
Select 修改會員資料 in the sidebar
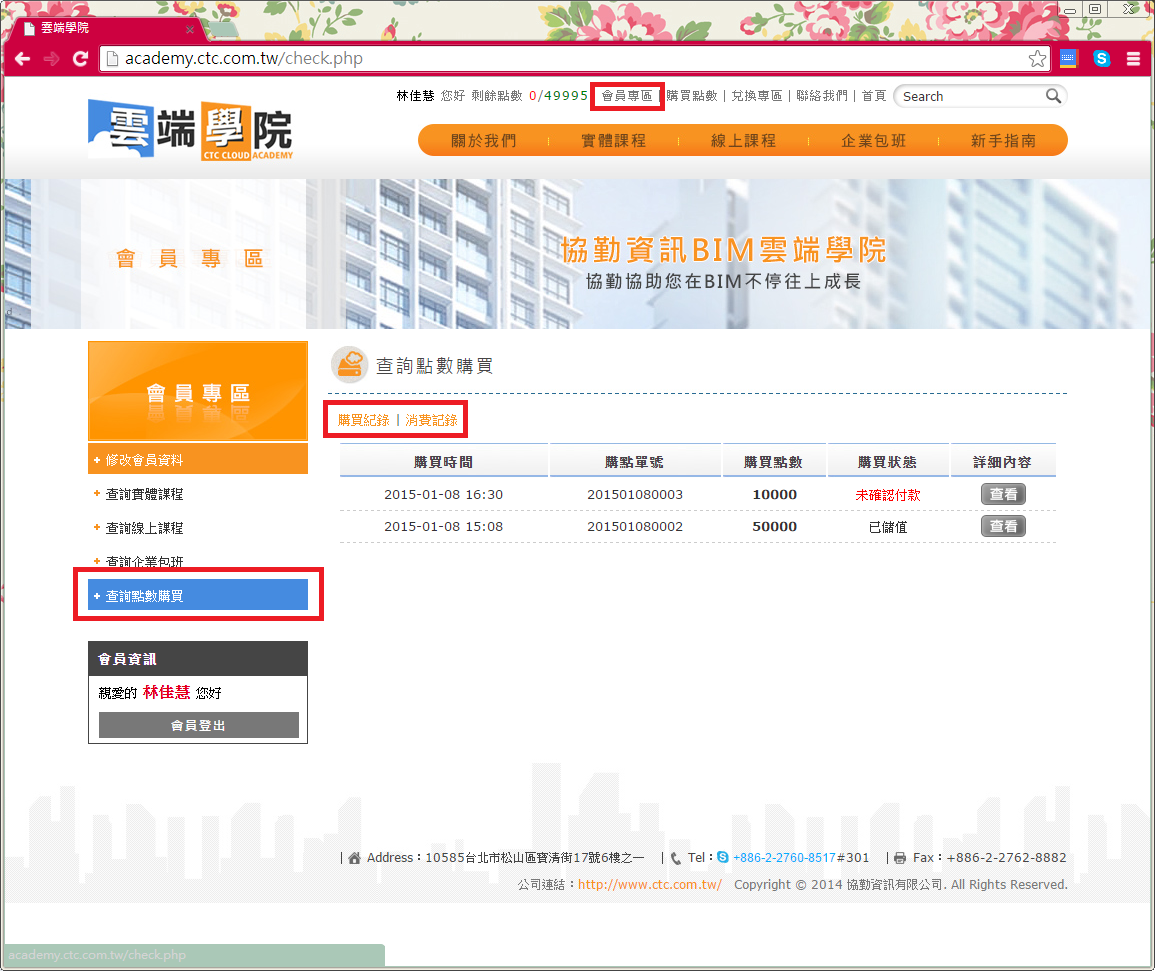coord(145,460)
